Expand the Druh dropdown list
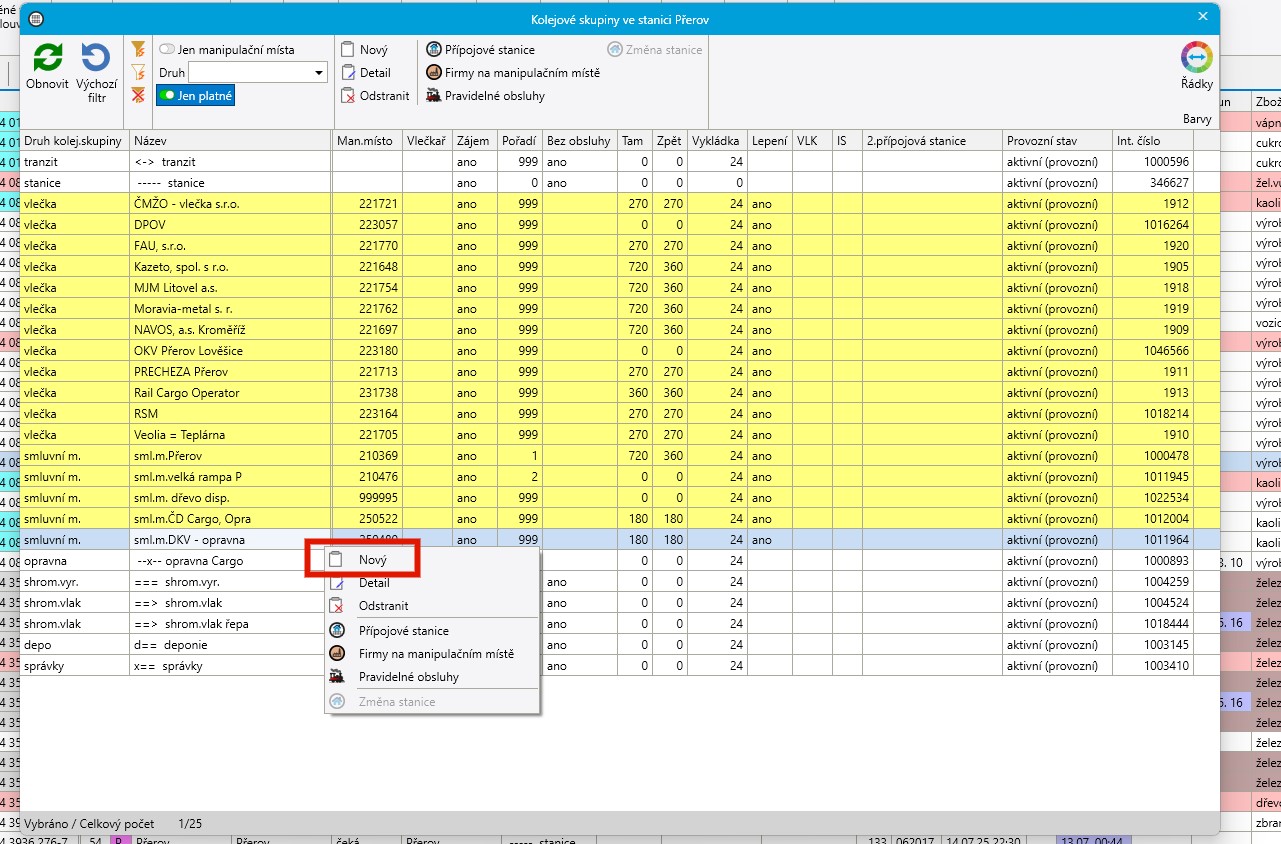 [x=320, y=73]
